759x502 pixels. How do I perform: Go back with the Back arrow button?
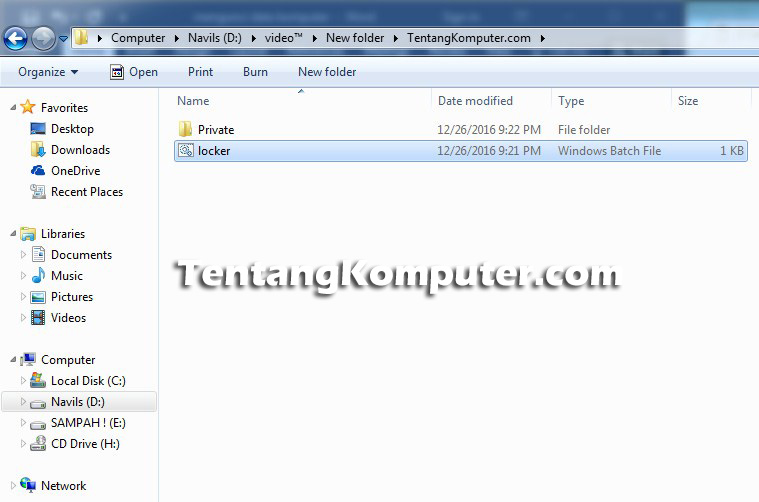pos(15,39)
